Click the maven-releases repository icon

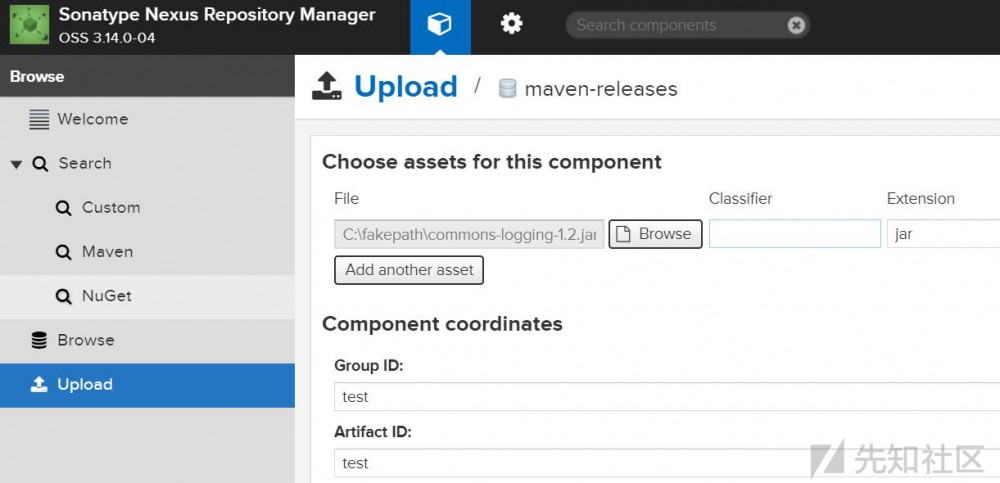[508, 88]
